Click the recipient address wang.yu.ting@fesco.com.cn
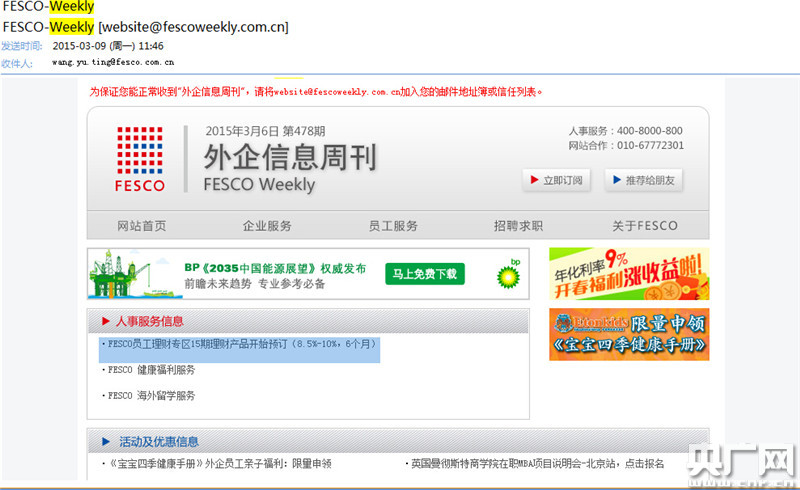The width and height of the screenshot is (800, 490). (x=113, y=63)
